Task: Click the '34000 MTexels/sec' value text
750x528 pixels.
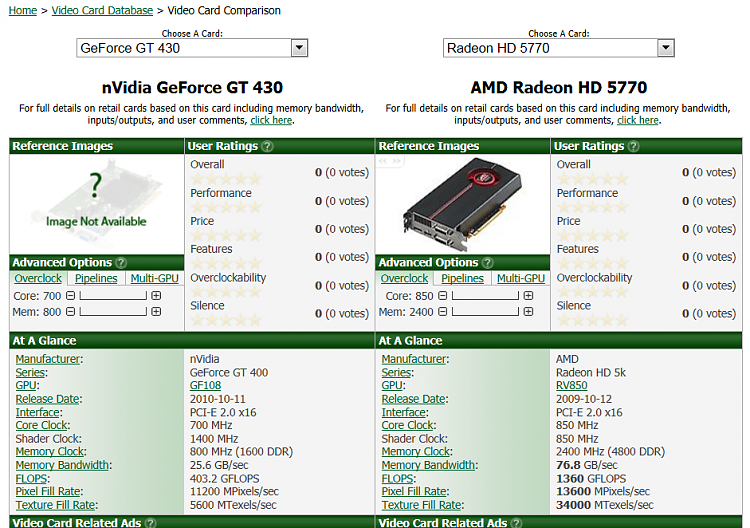Action: pyautogui.click(x=605, y=505)
